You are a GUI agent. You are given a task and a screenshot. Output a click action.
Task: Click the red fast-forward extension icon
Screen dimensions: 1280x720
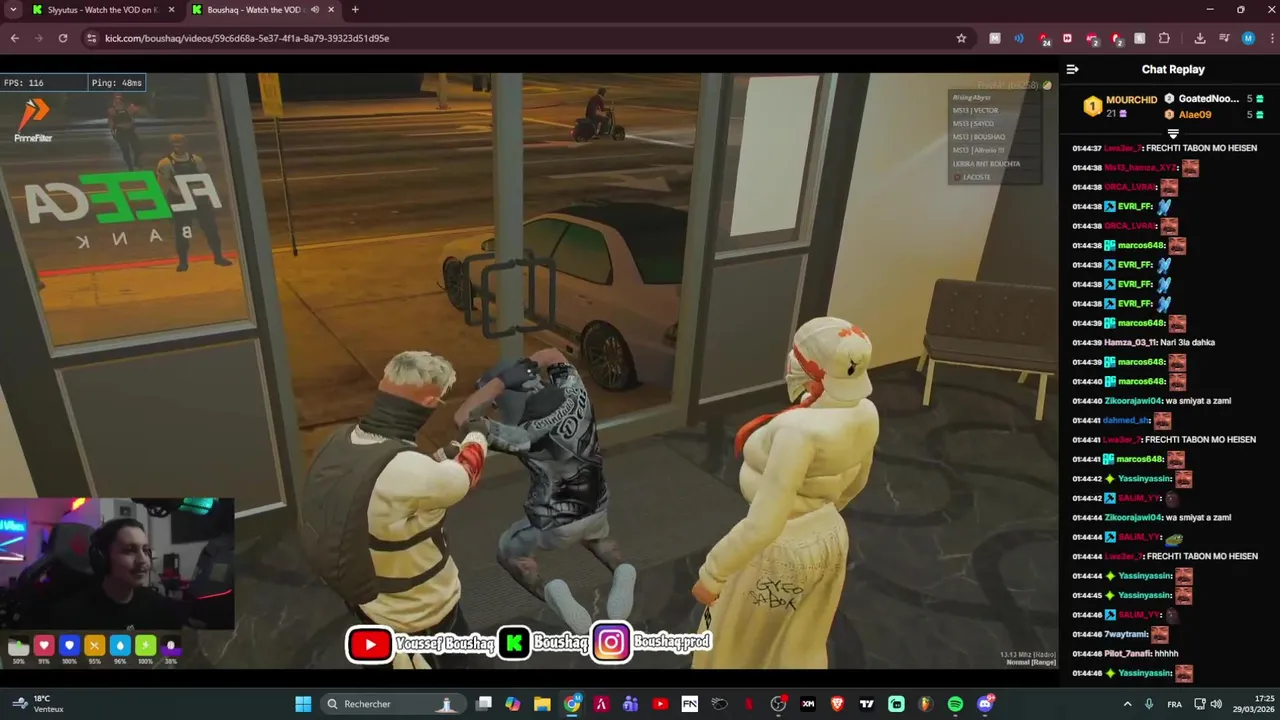click(x=1067, y=38)
